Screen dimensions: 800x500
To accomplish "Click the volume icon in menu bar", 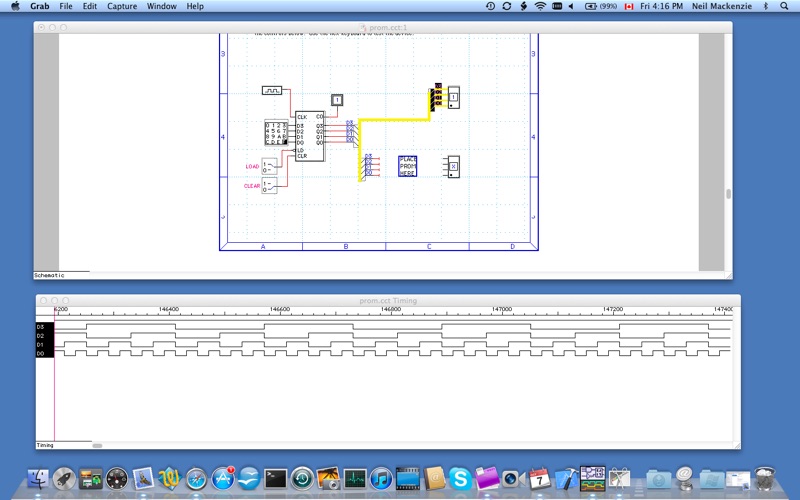I will coord(571,6).
